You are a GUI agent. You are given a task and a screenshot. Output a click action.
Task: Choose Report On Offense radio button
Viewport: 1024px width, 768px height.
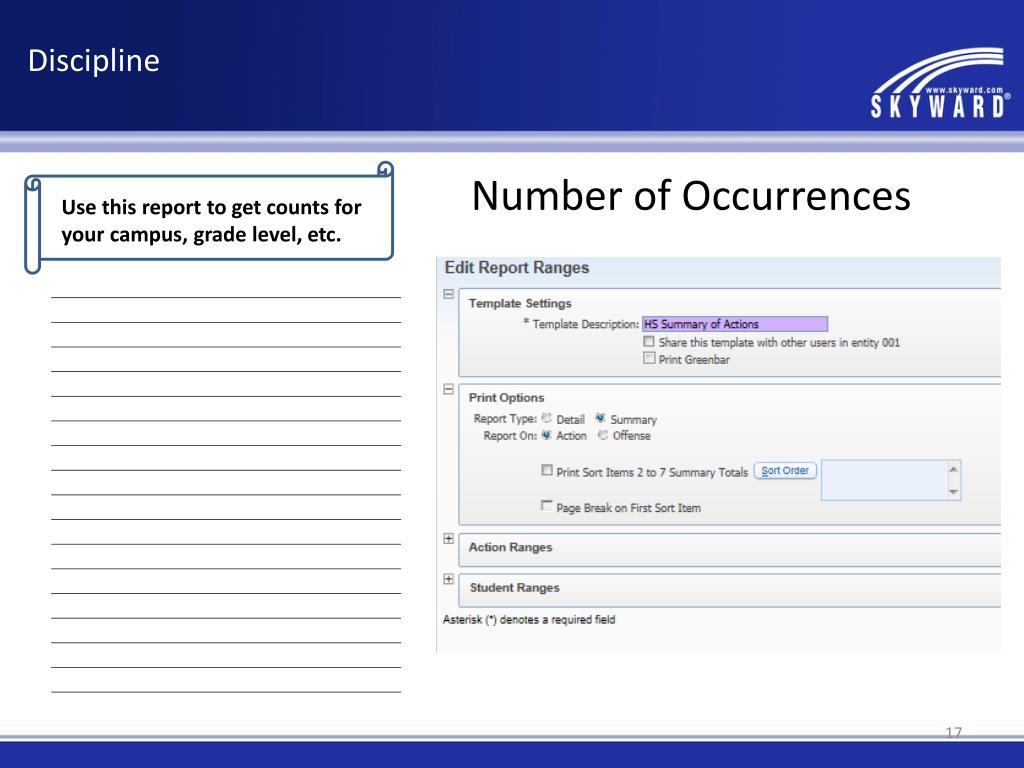coord(603,435)
